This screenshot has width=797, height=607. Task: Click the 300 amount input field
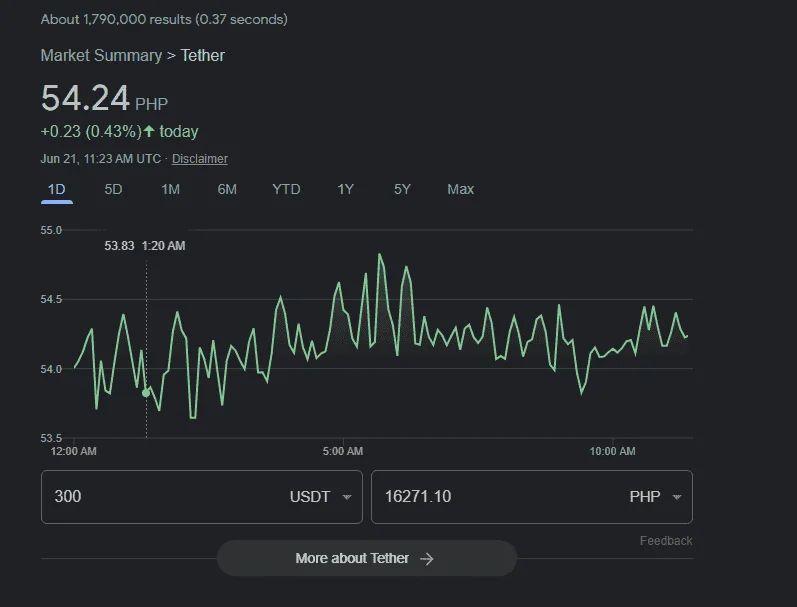tap(202, 497)
